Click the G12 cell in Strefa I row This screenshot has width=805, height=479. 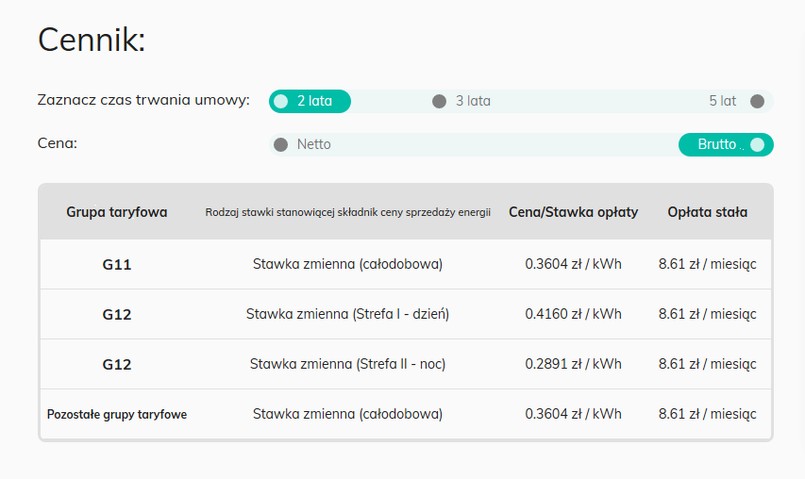point(117,315)
